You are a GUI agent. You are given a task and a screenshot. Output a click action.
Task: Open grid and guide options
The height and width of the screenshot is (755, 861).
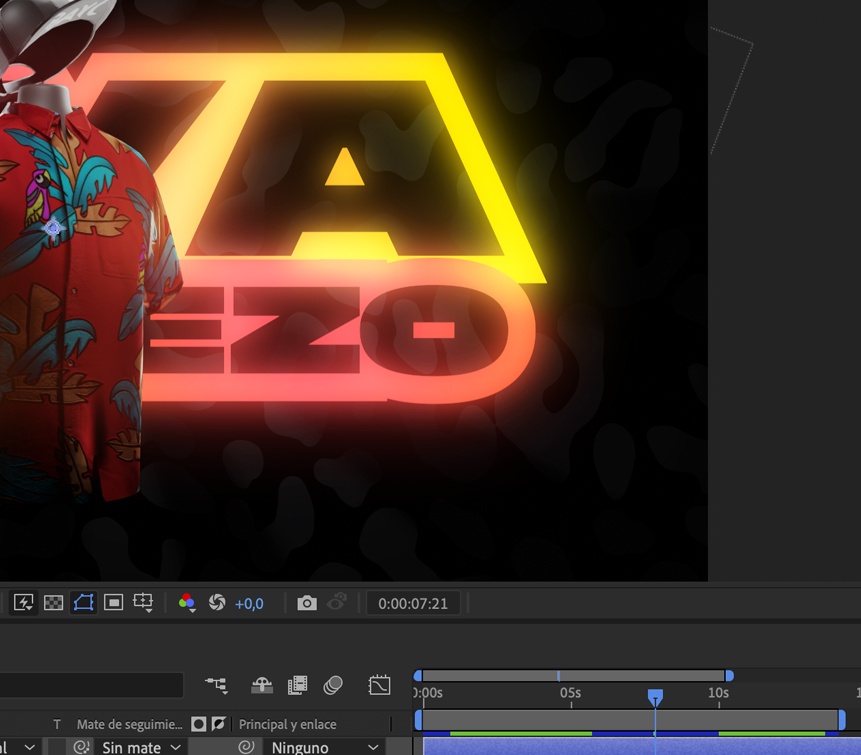pos(143,603)
